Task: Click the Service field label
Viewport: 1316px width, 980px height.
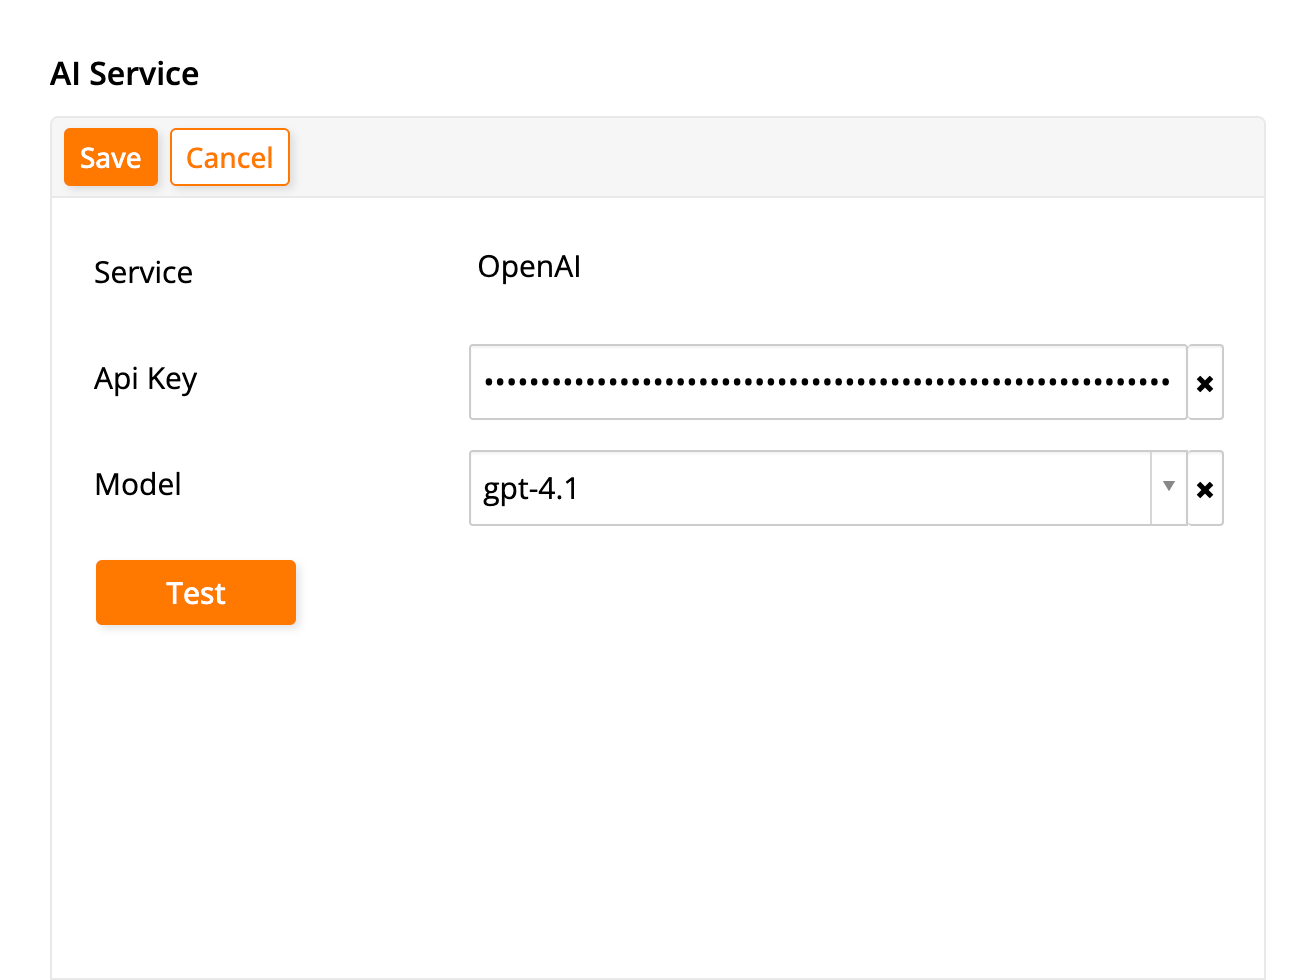Action: tap(143, 273)
